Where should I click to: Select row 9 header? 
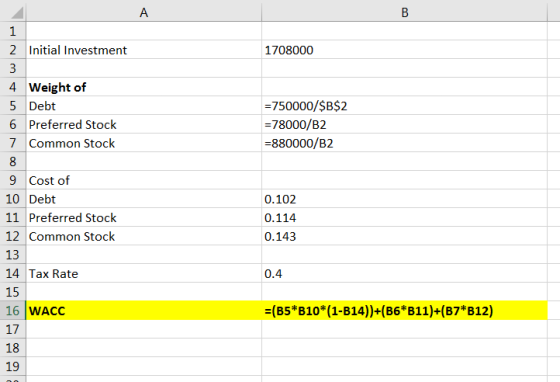point(13,180)
